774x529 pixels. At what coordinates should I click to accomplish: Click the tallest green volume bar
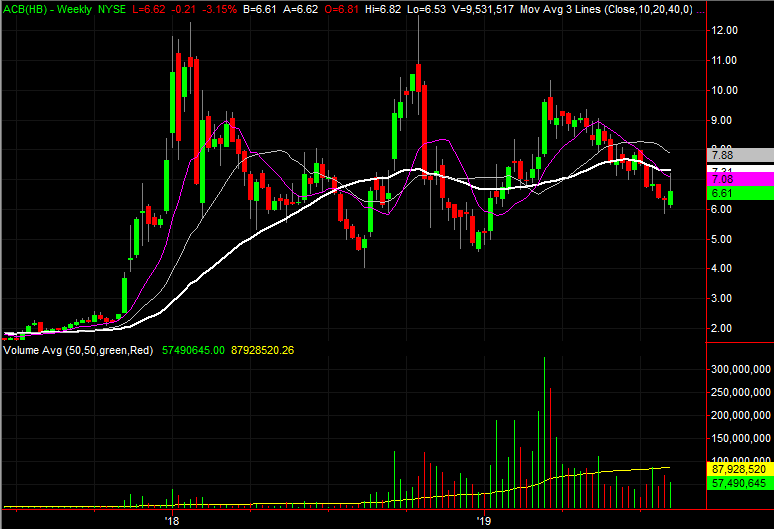coord(544,433)
